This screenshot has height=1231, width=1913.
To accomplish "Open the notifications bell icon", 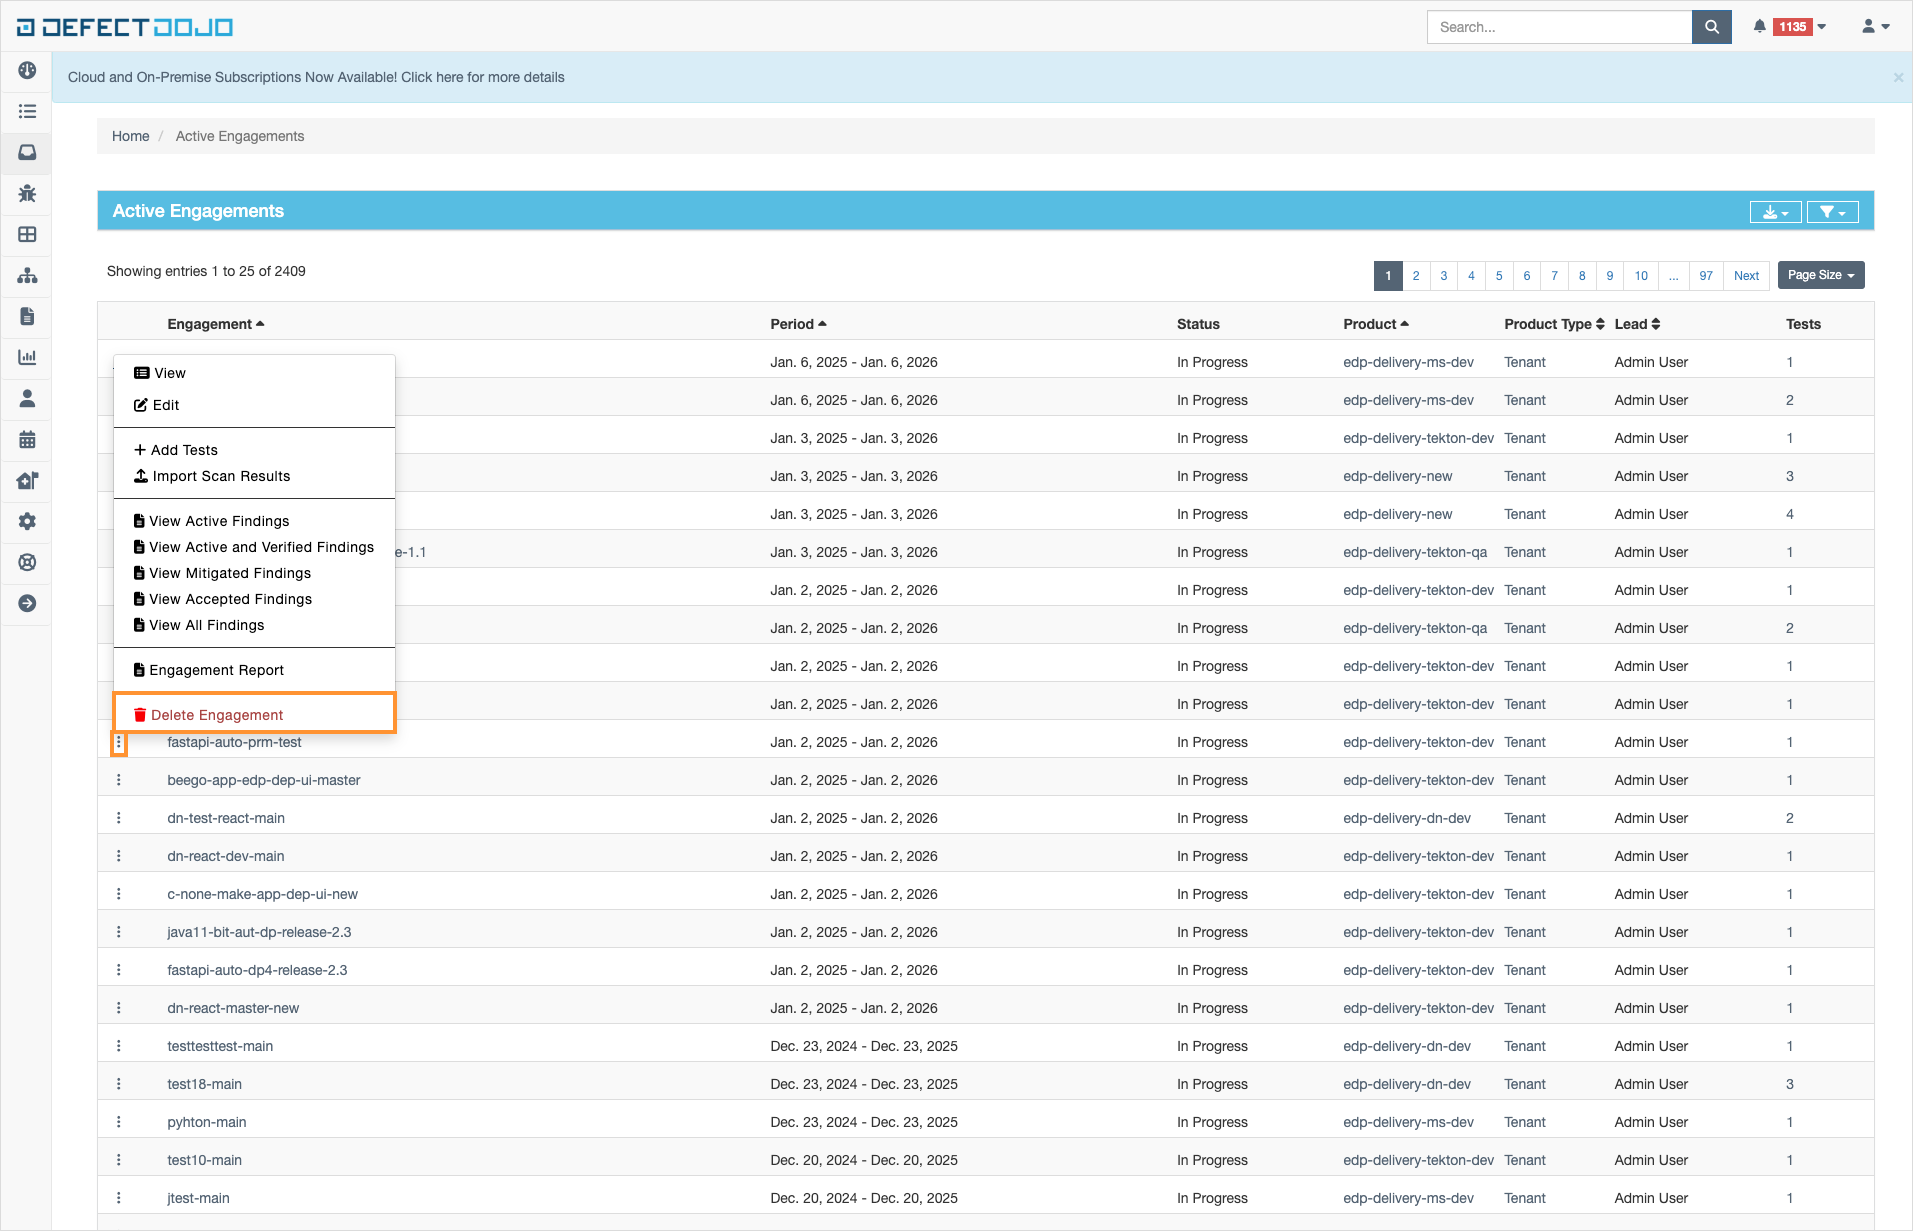I will pyautogui.click(x=1759, y=27).
